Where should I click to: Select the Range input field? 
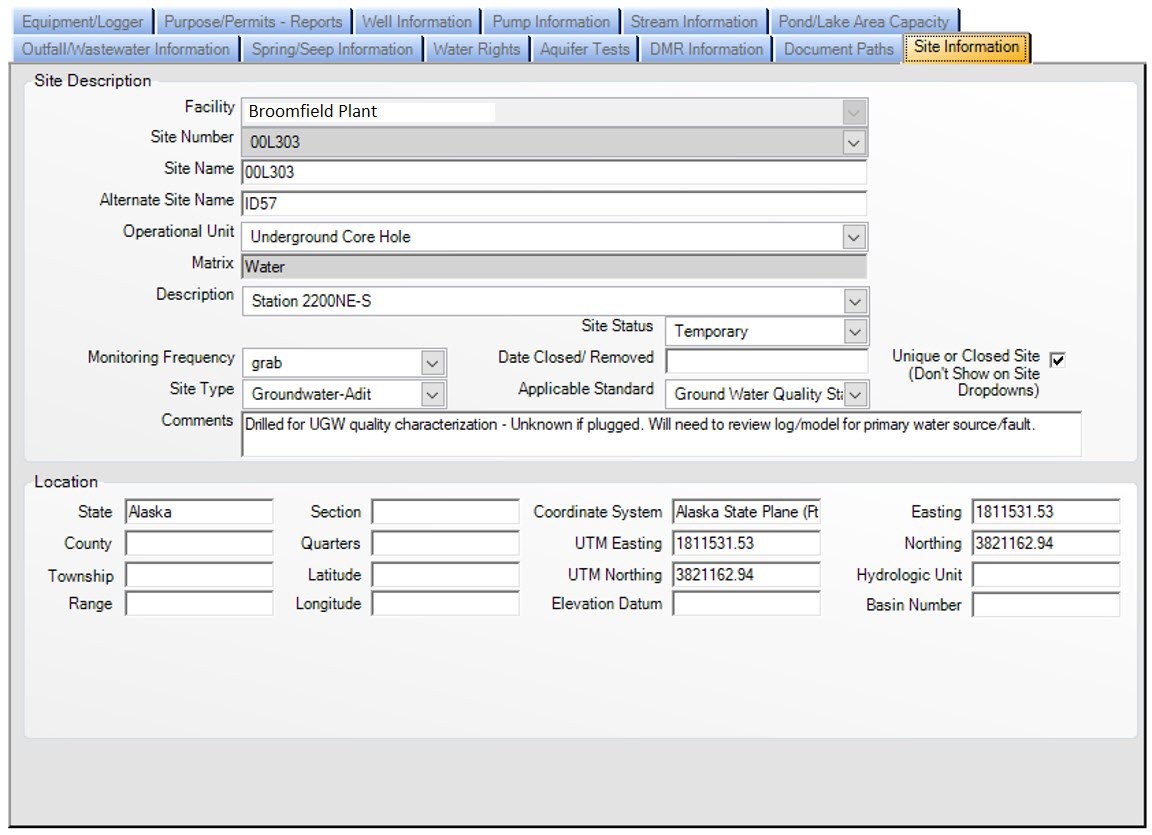click(199, 604)
